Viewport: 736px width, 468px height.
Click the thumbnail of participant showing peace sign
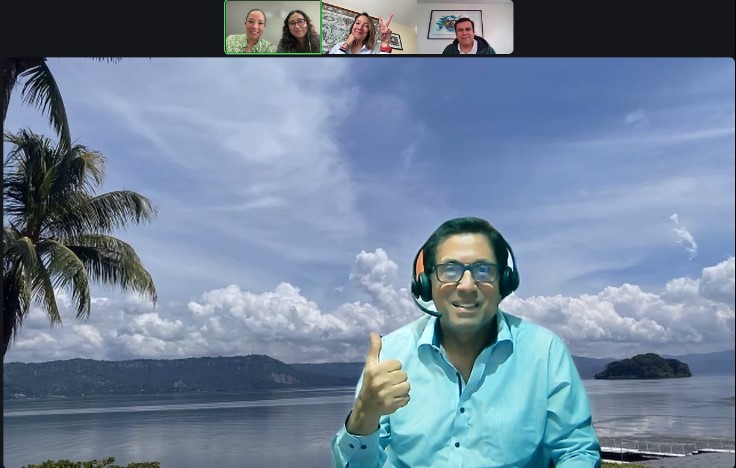[x=368, y=27]
